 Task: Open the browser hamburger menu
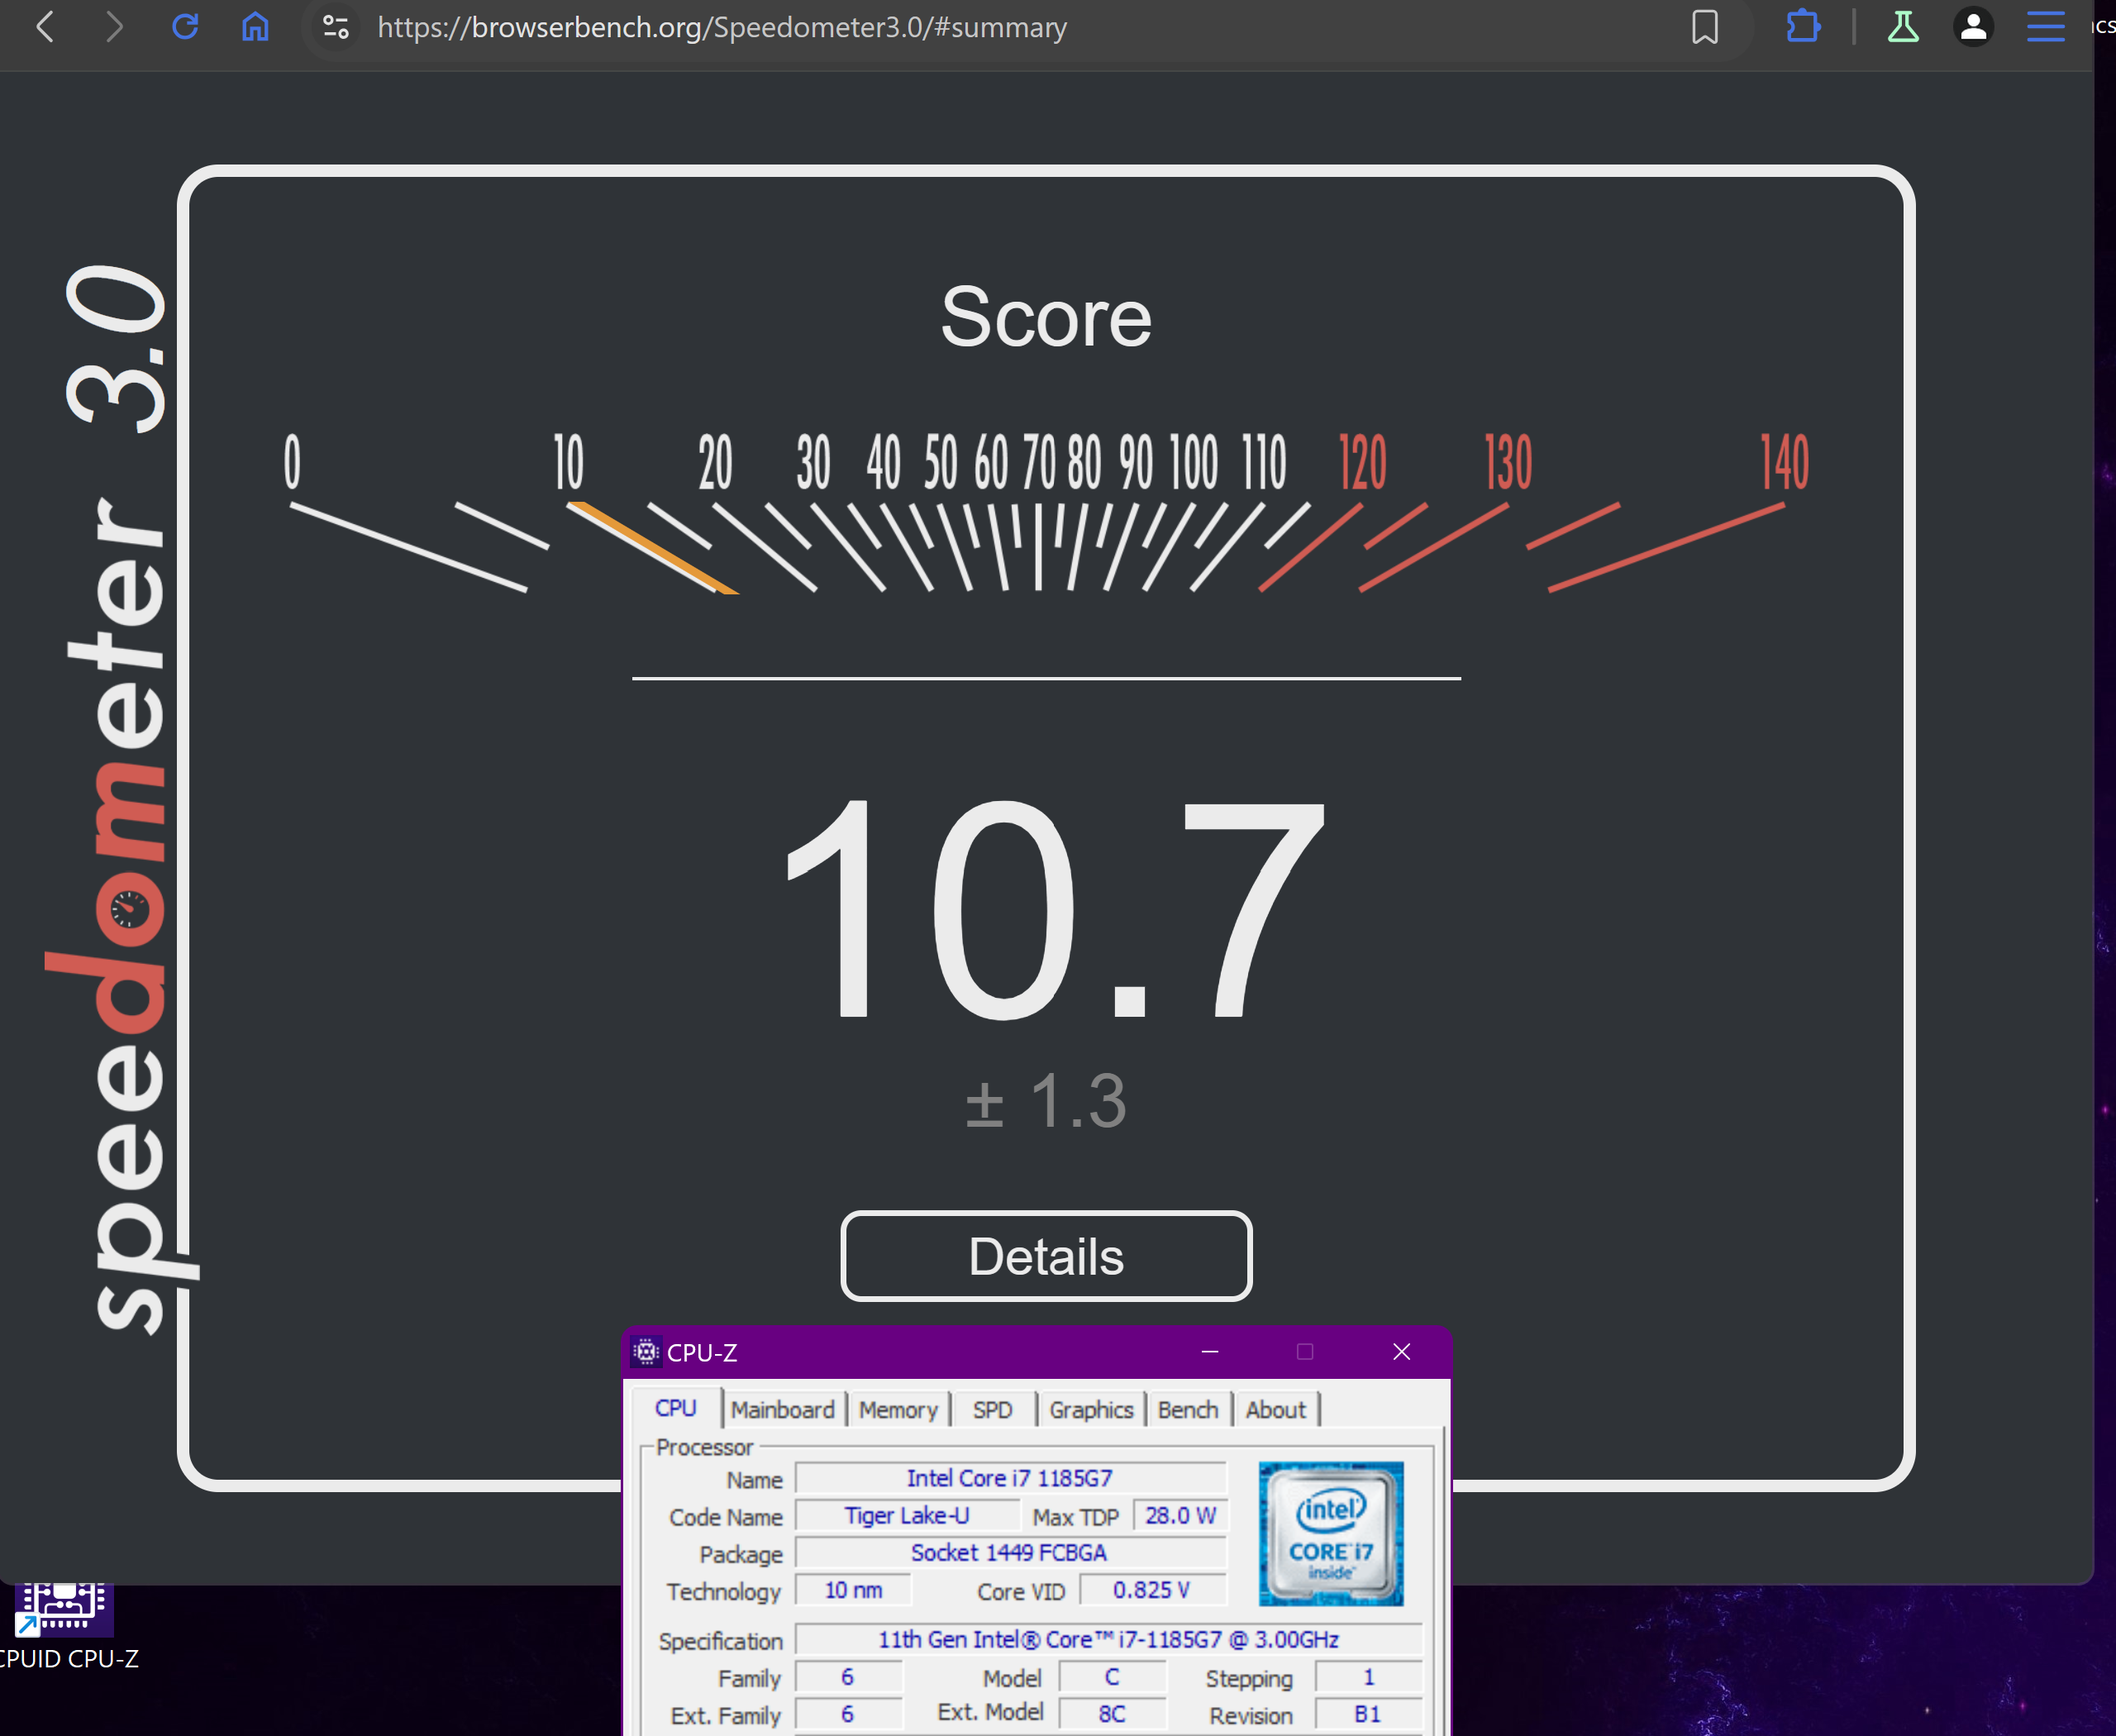coord(2045,27)
